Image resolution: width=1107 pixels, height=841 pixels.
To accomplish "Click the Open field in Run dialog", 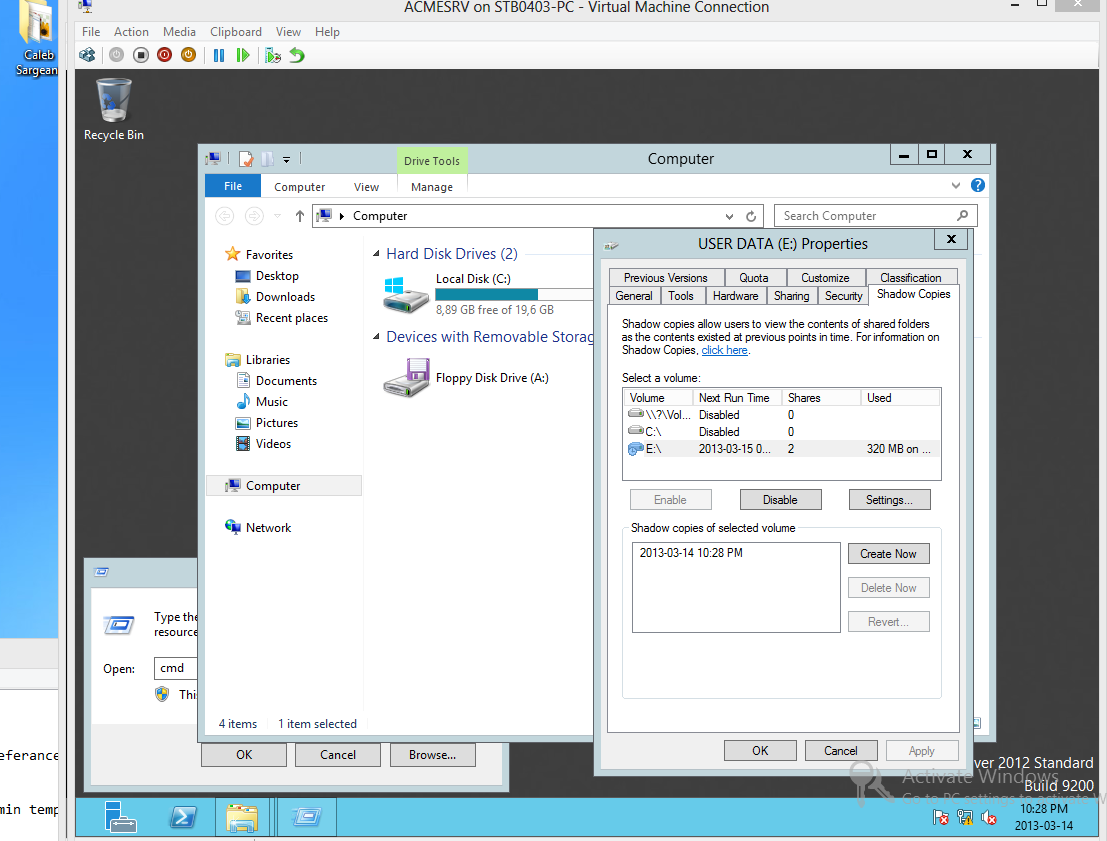I will click(x=176, y=668).
